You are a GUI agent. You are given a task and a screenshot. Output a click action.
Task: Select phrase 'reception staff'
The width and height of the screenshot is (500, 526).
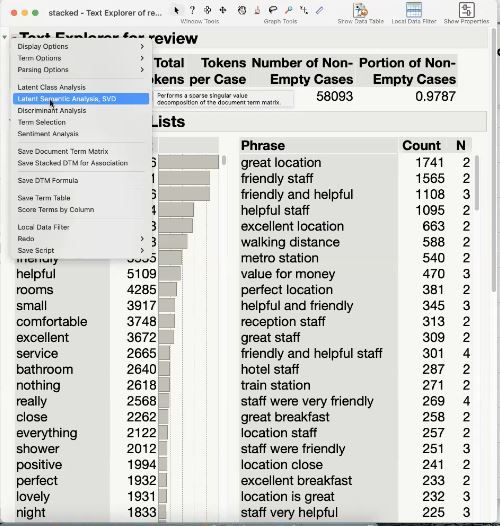[x=283, y=322]
